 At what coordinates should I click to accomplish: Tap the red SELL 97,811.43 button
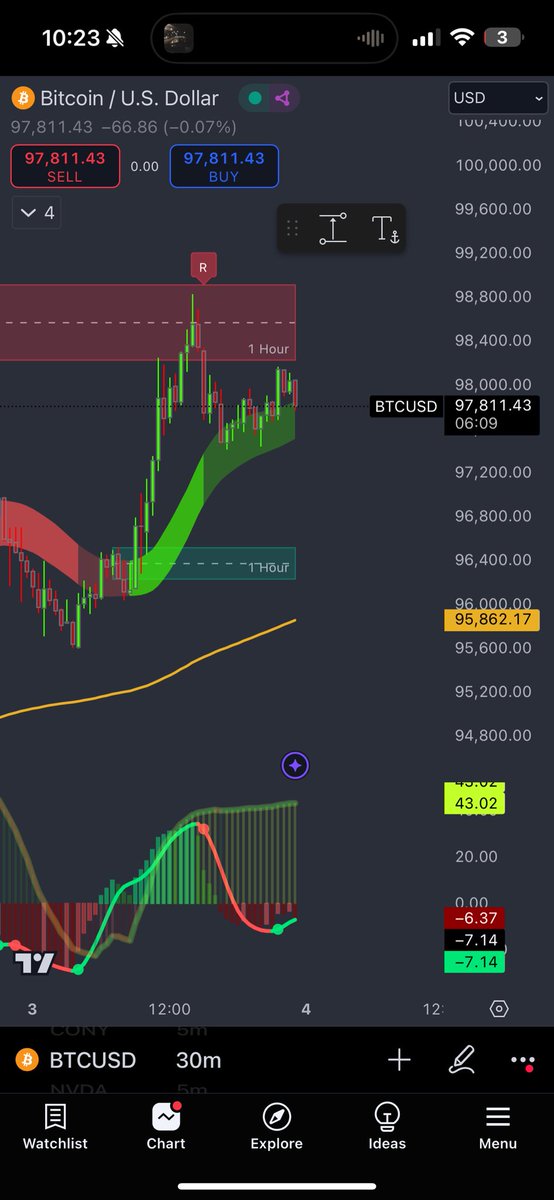click(x=65, y=166)
